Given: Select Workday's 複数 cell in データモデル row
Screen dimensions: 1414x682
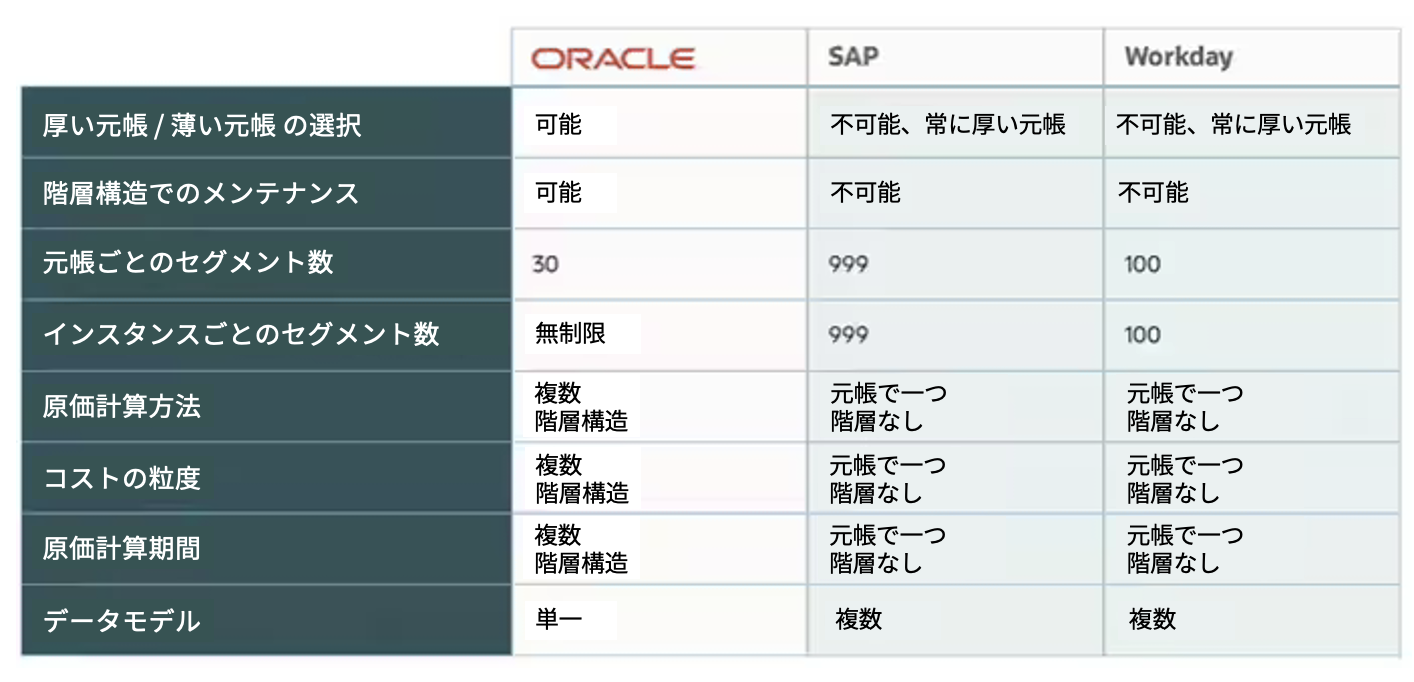Looking at the screenshot, I should pos(1152,619).
